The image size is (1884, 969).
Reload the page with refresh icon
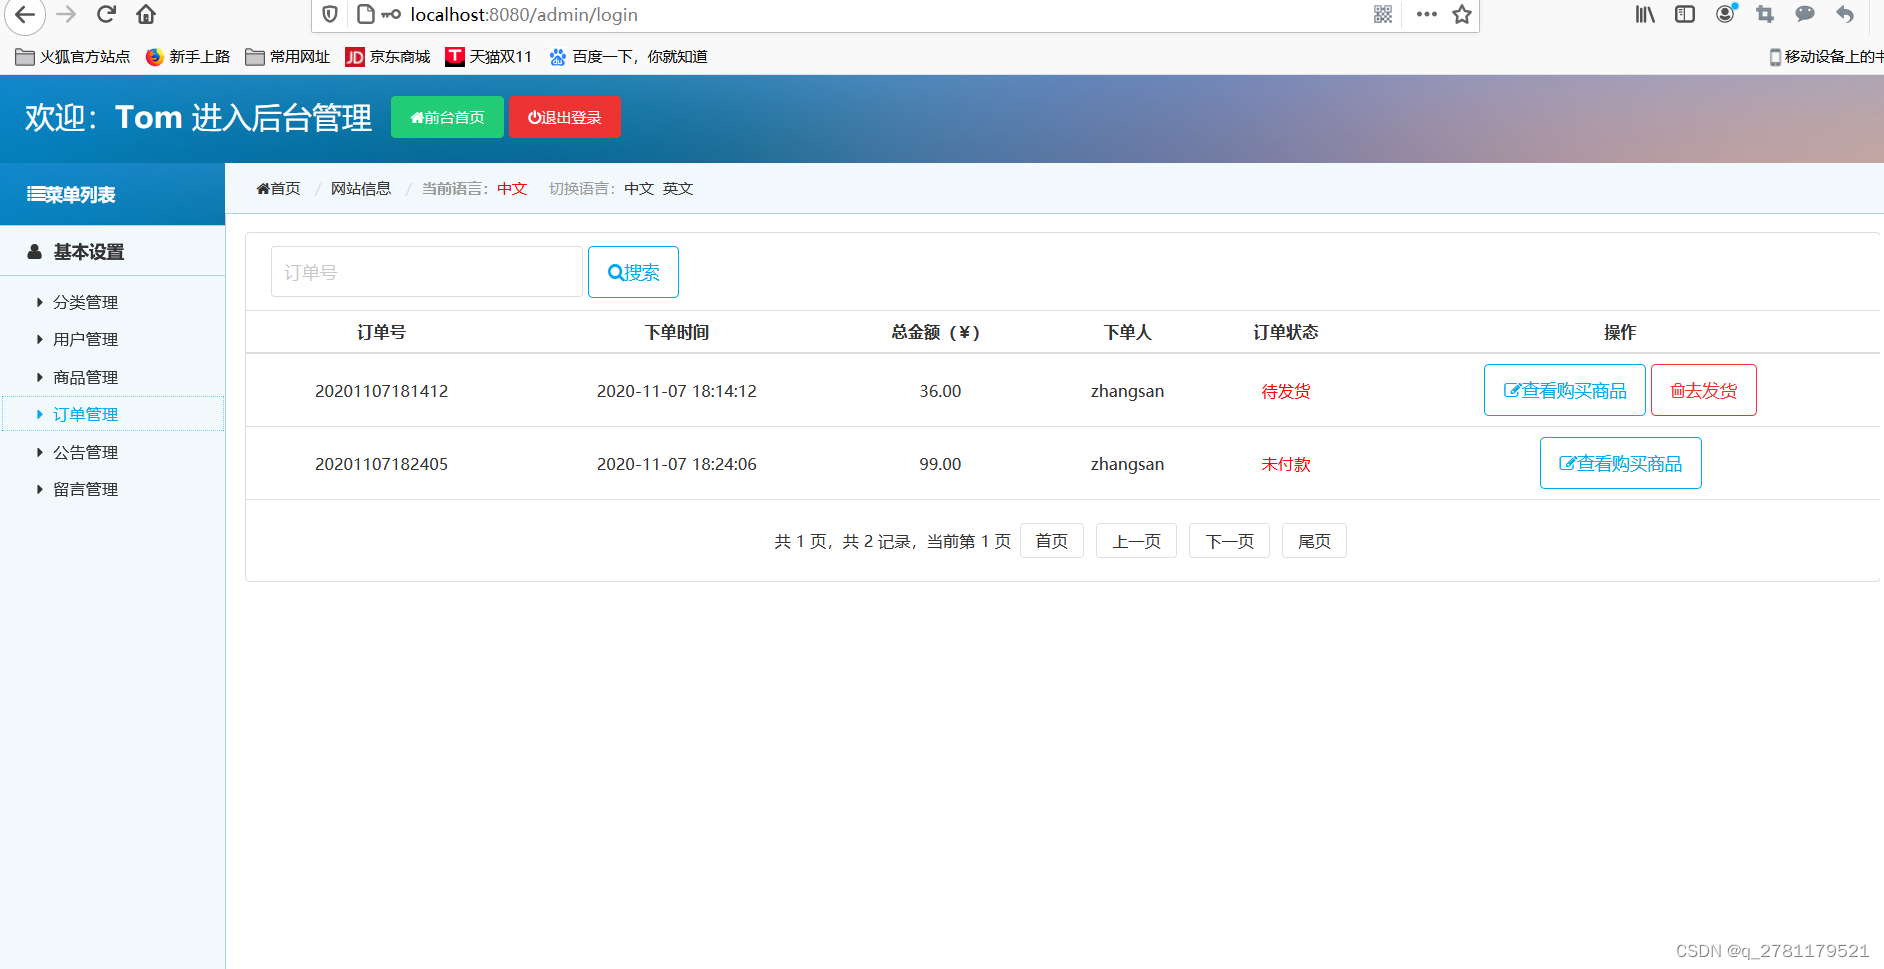(107, 14)
